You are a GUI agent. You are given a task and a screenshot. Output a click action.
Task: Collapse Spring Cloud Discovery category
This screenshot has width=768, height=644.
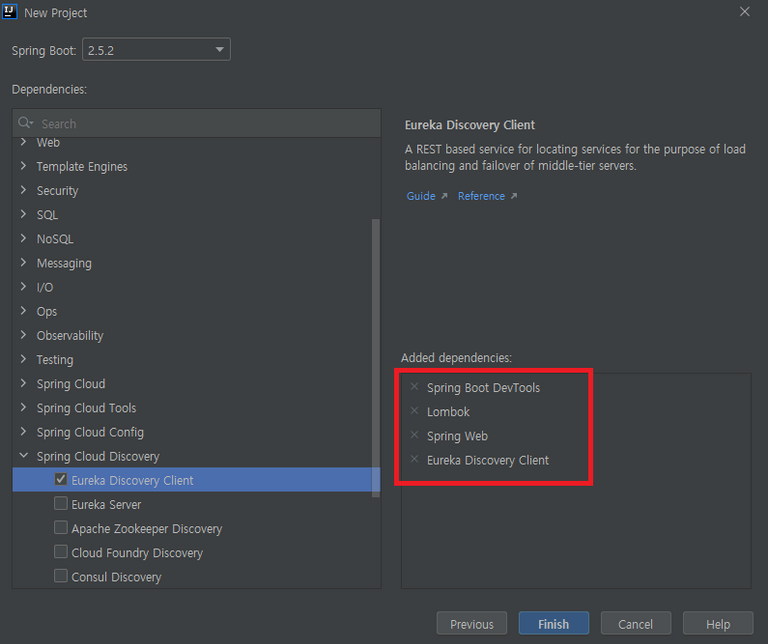(23, 455)
